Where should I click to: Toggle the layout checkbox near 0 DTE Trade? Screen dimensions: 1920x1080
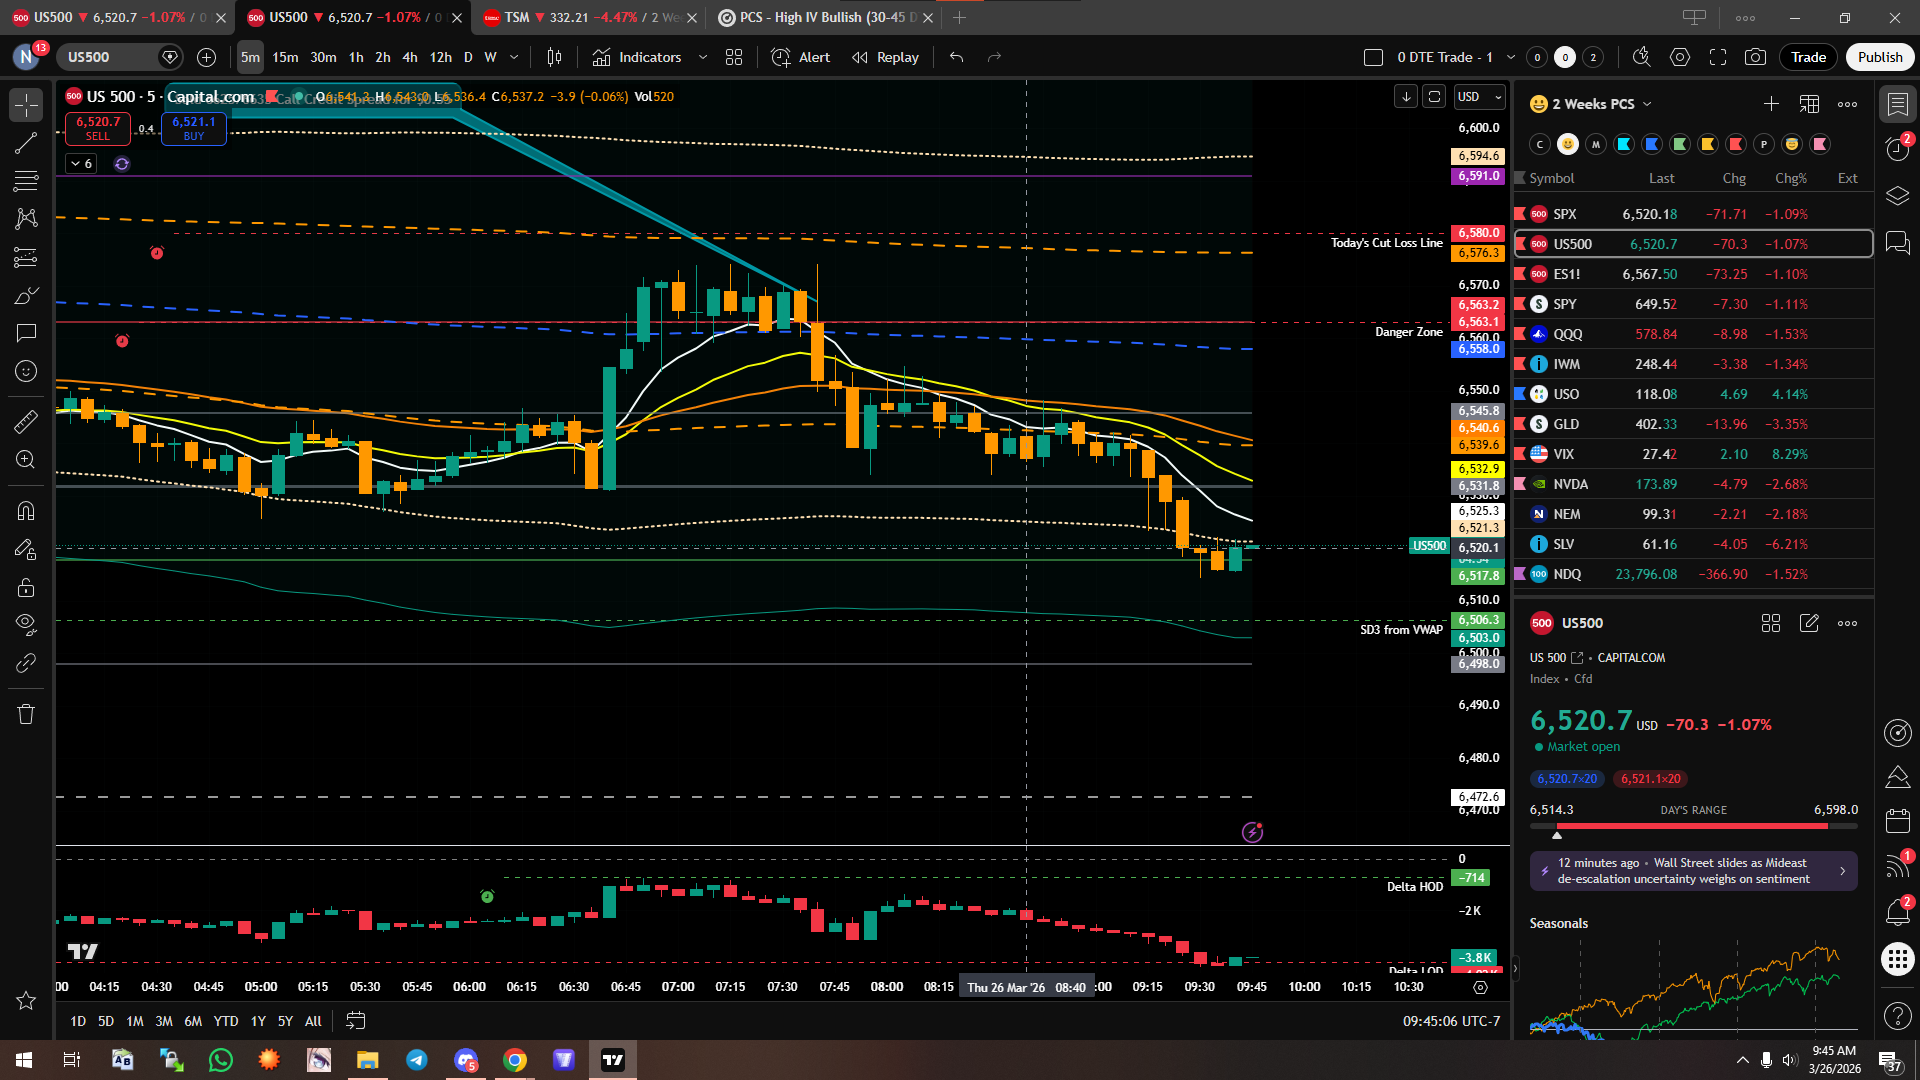pyautogui.click(x=1373, y=57)
